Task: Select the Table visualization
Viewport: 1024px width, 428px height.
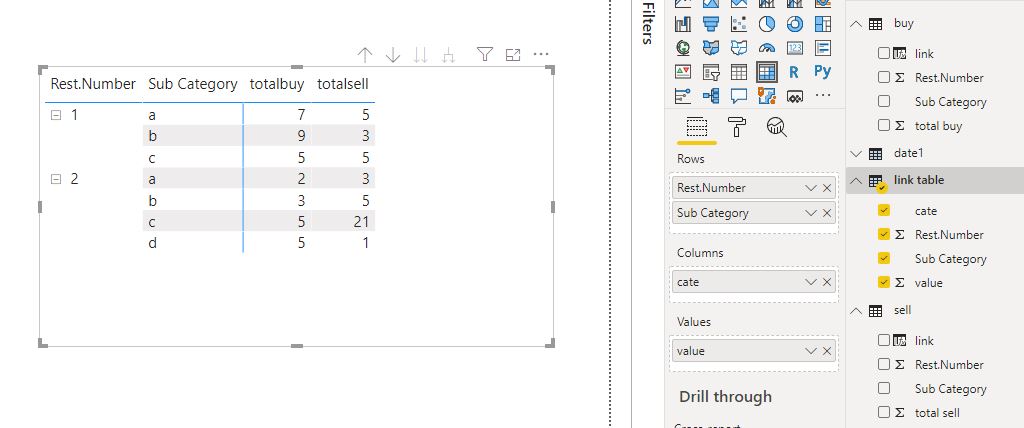Action: point(739,72)
